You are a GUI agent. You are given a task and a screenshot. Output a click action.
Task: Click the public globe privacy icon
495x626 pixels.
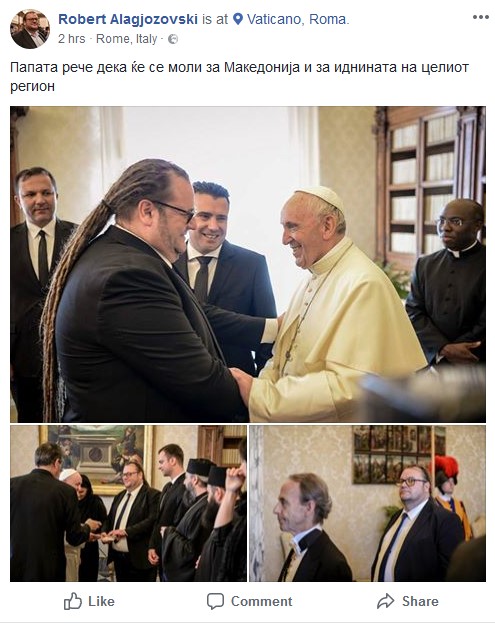[173, 39]
